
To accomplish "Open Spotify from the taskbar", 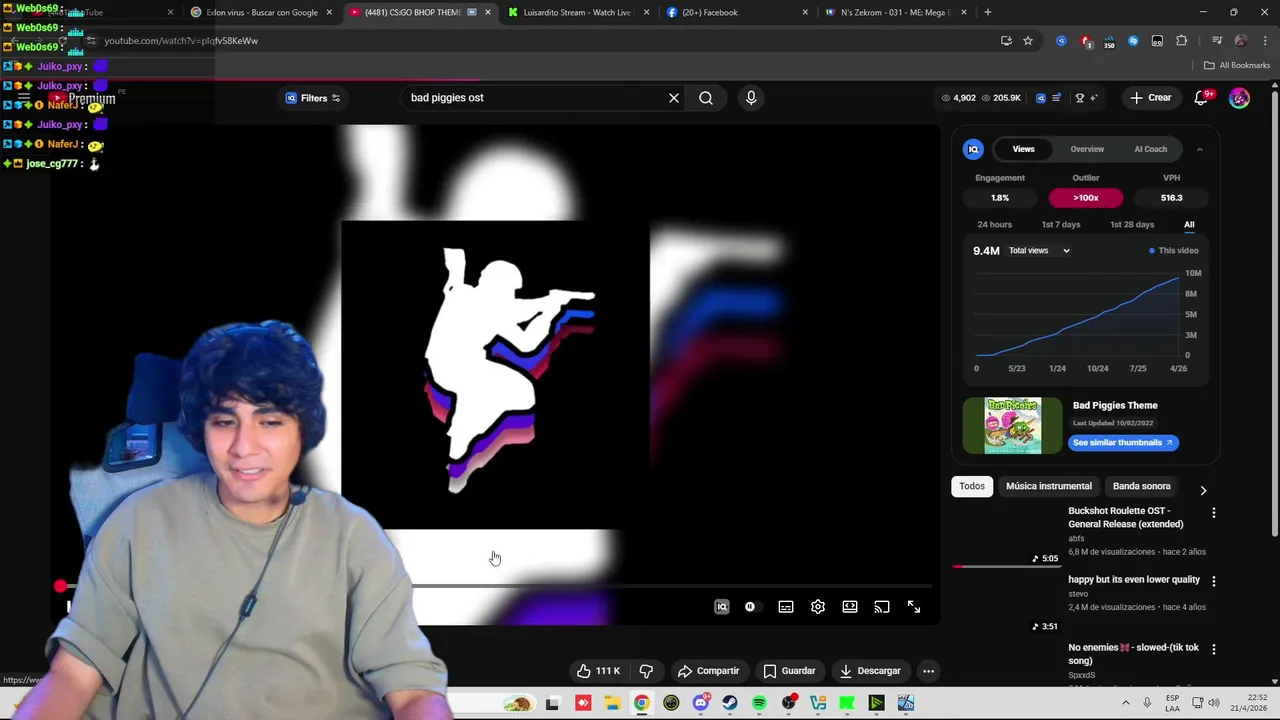I will 759,704.
